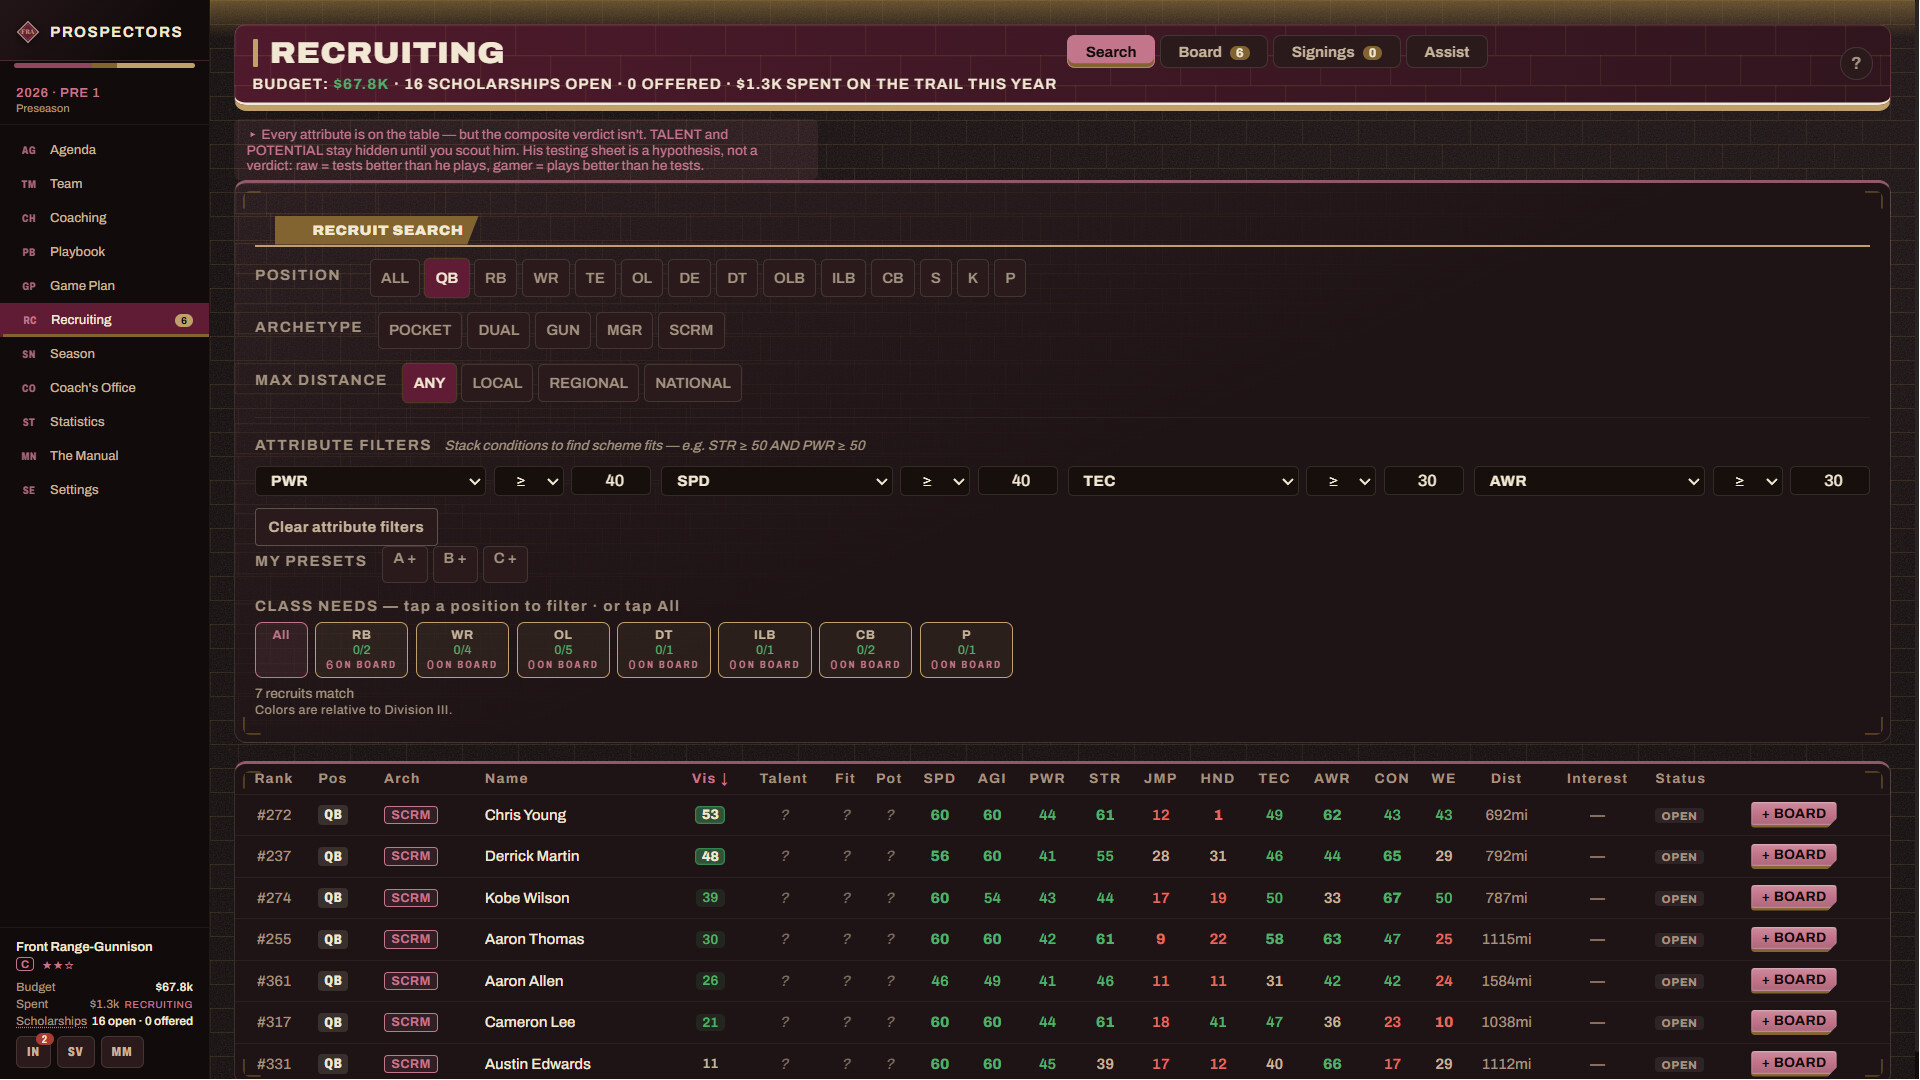
Task: Click the Vis sort arrow column header
Action: coord(709,778)
